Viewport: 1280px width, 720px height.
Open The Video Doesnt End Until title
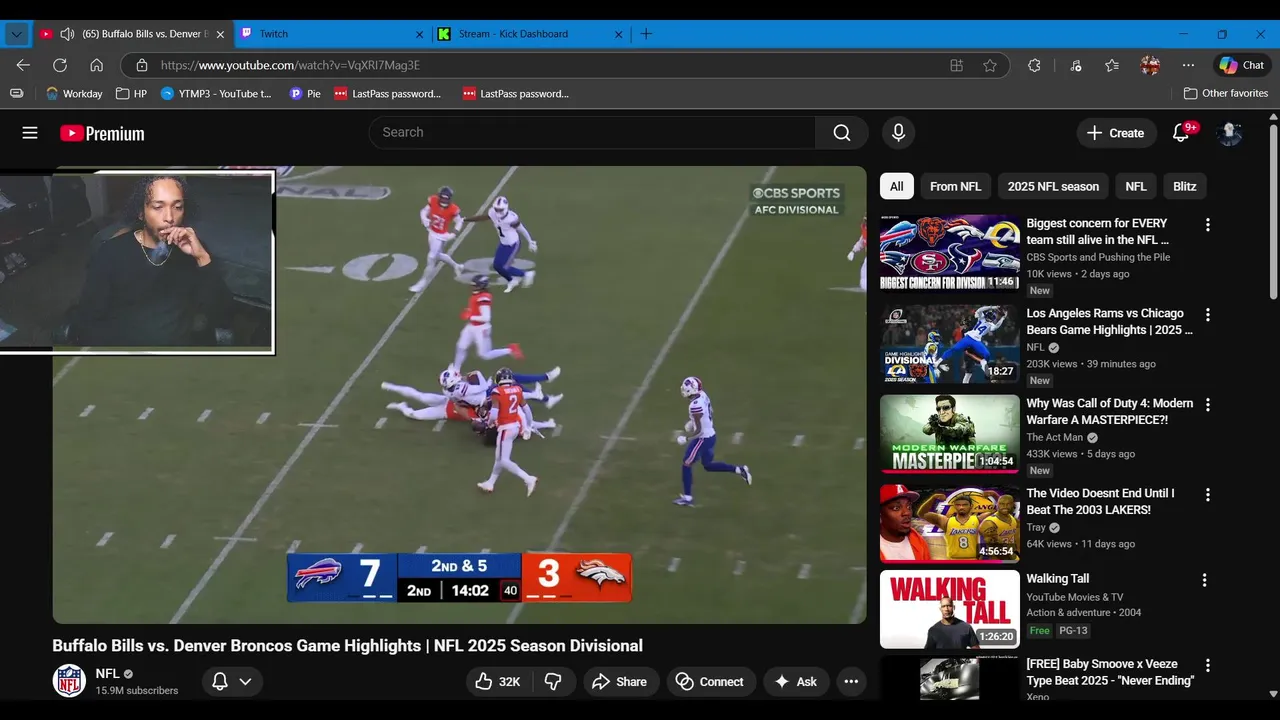click(x=1100, y=501)
